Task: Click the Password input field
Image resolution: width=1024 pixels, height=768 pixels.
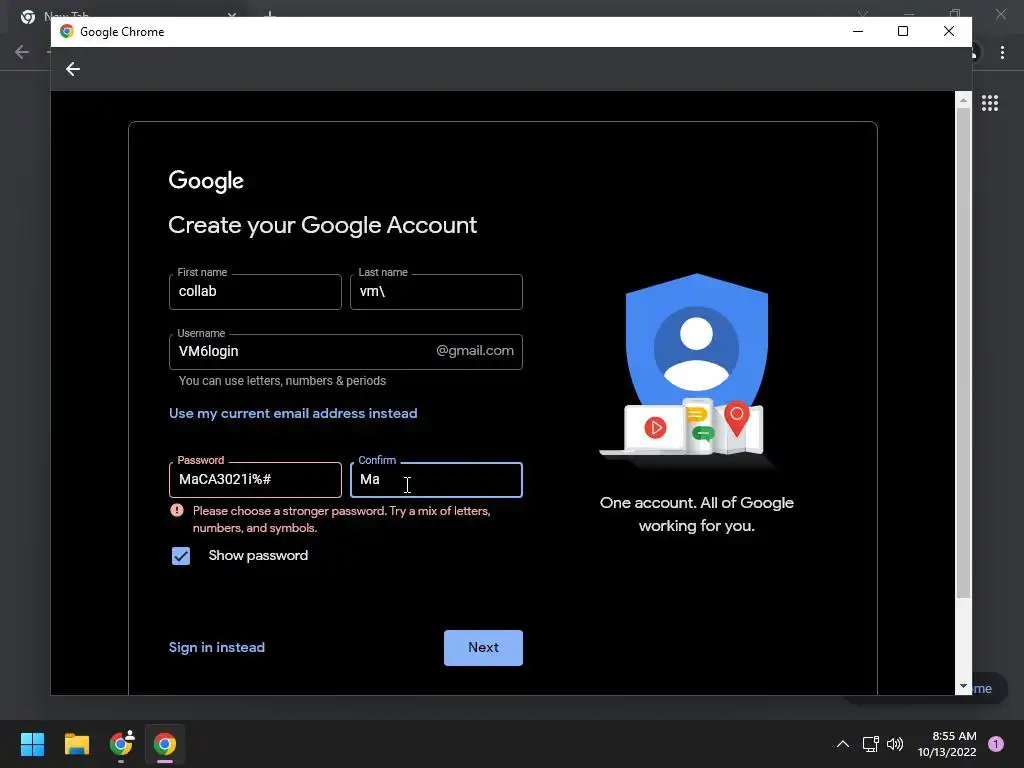Action: coord(255,480)
